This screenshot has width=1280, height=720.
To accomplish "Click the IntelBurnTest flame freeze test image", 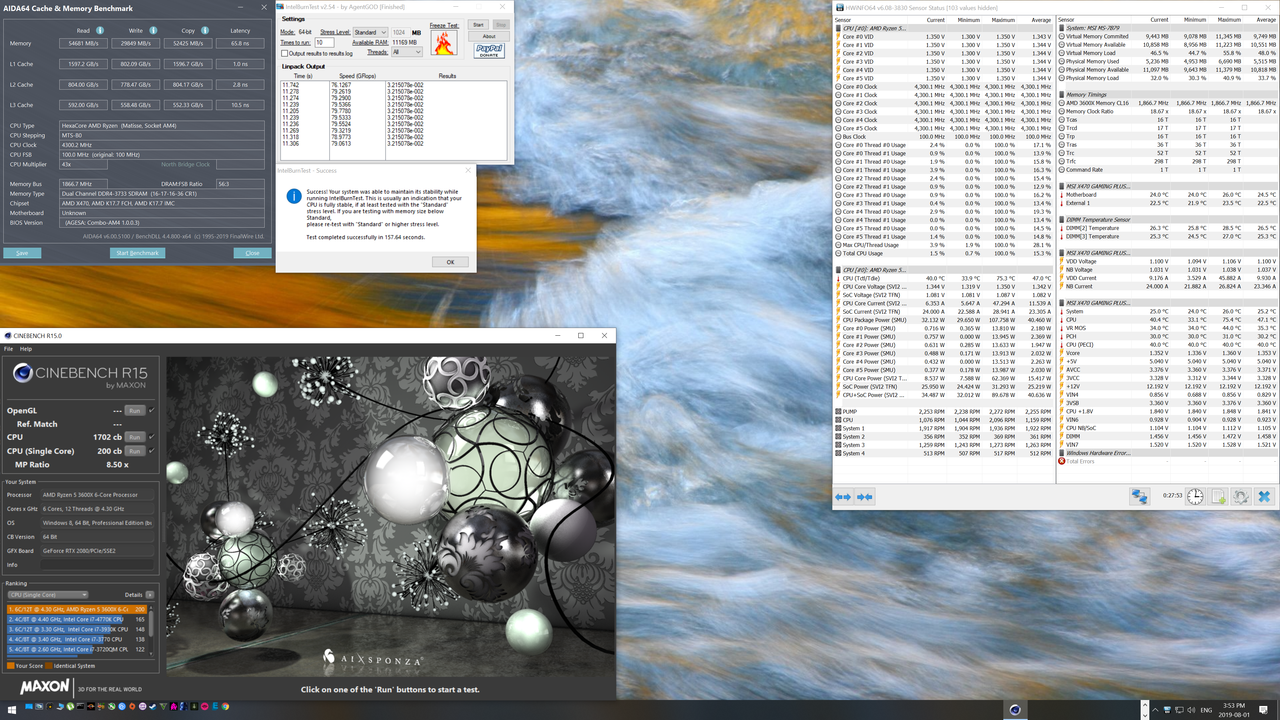I will pos(444,42).
